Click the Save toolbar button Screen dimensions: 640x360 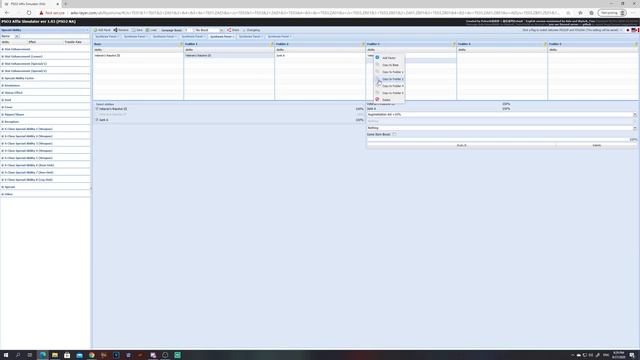point(138,30)
